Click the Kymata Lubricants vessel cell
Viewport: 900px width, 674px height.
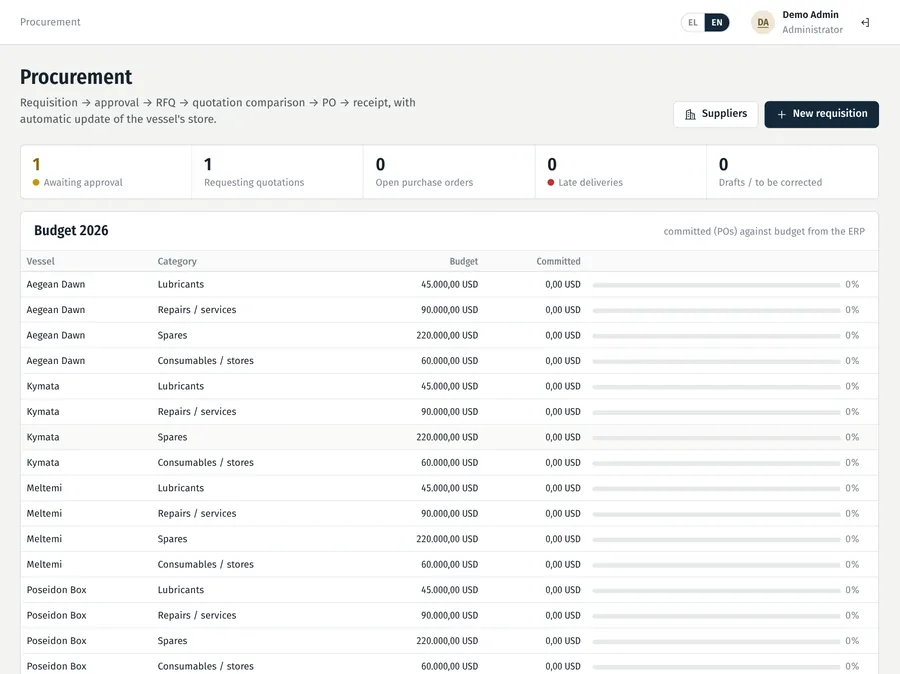pos(43,386)
